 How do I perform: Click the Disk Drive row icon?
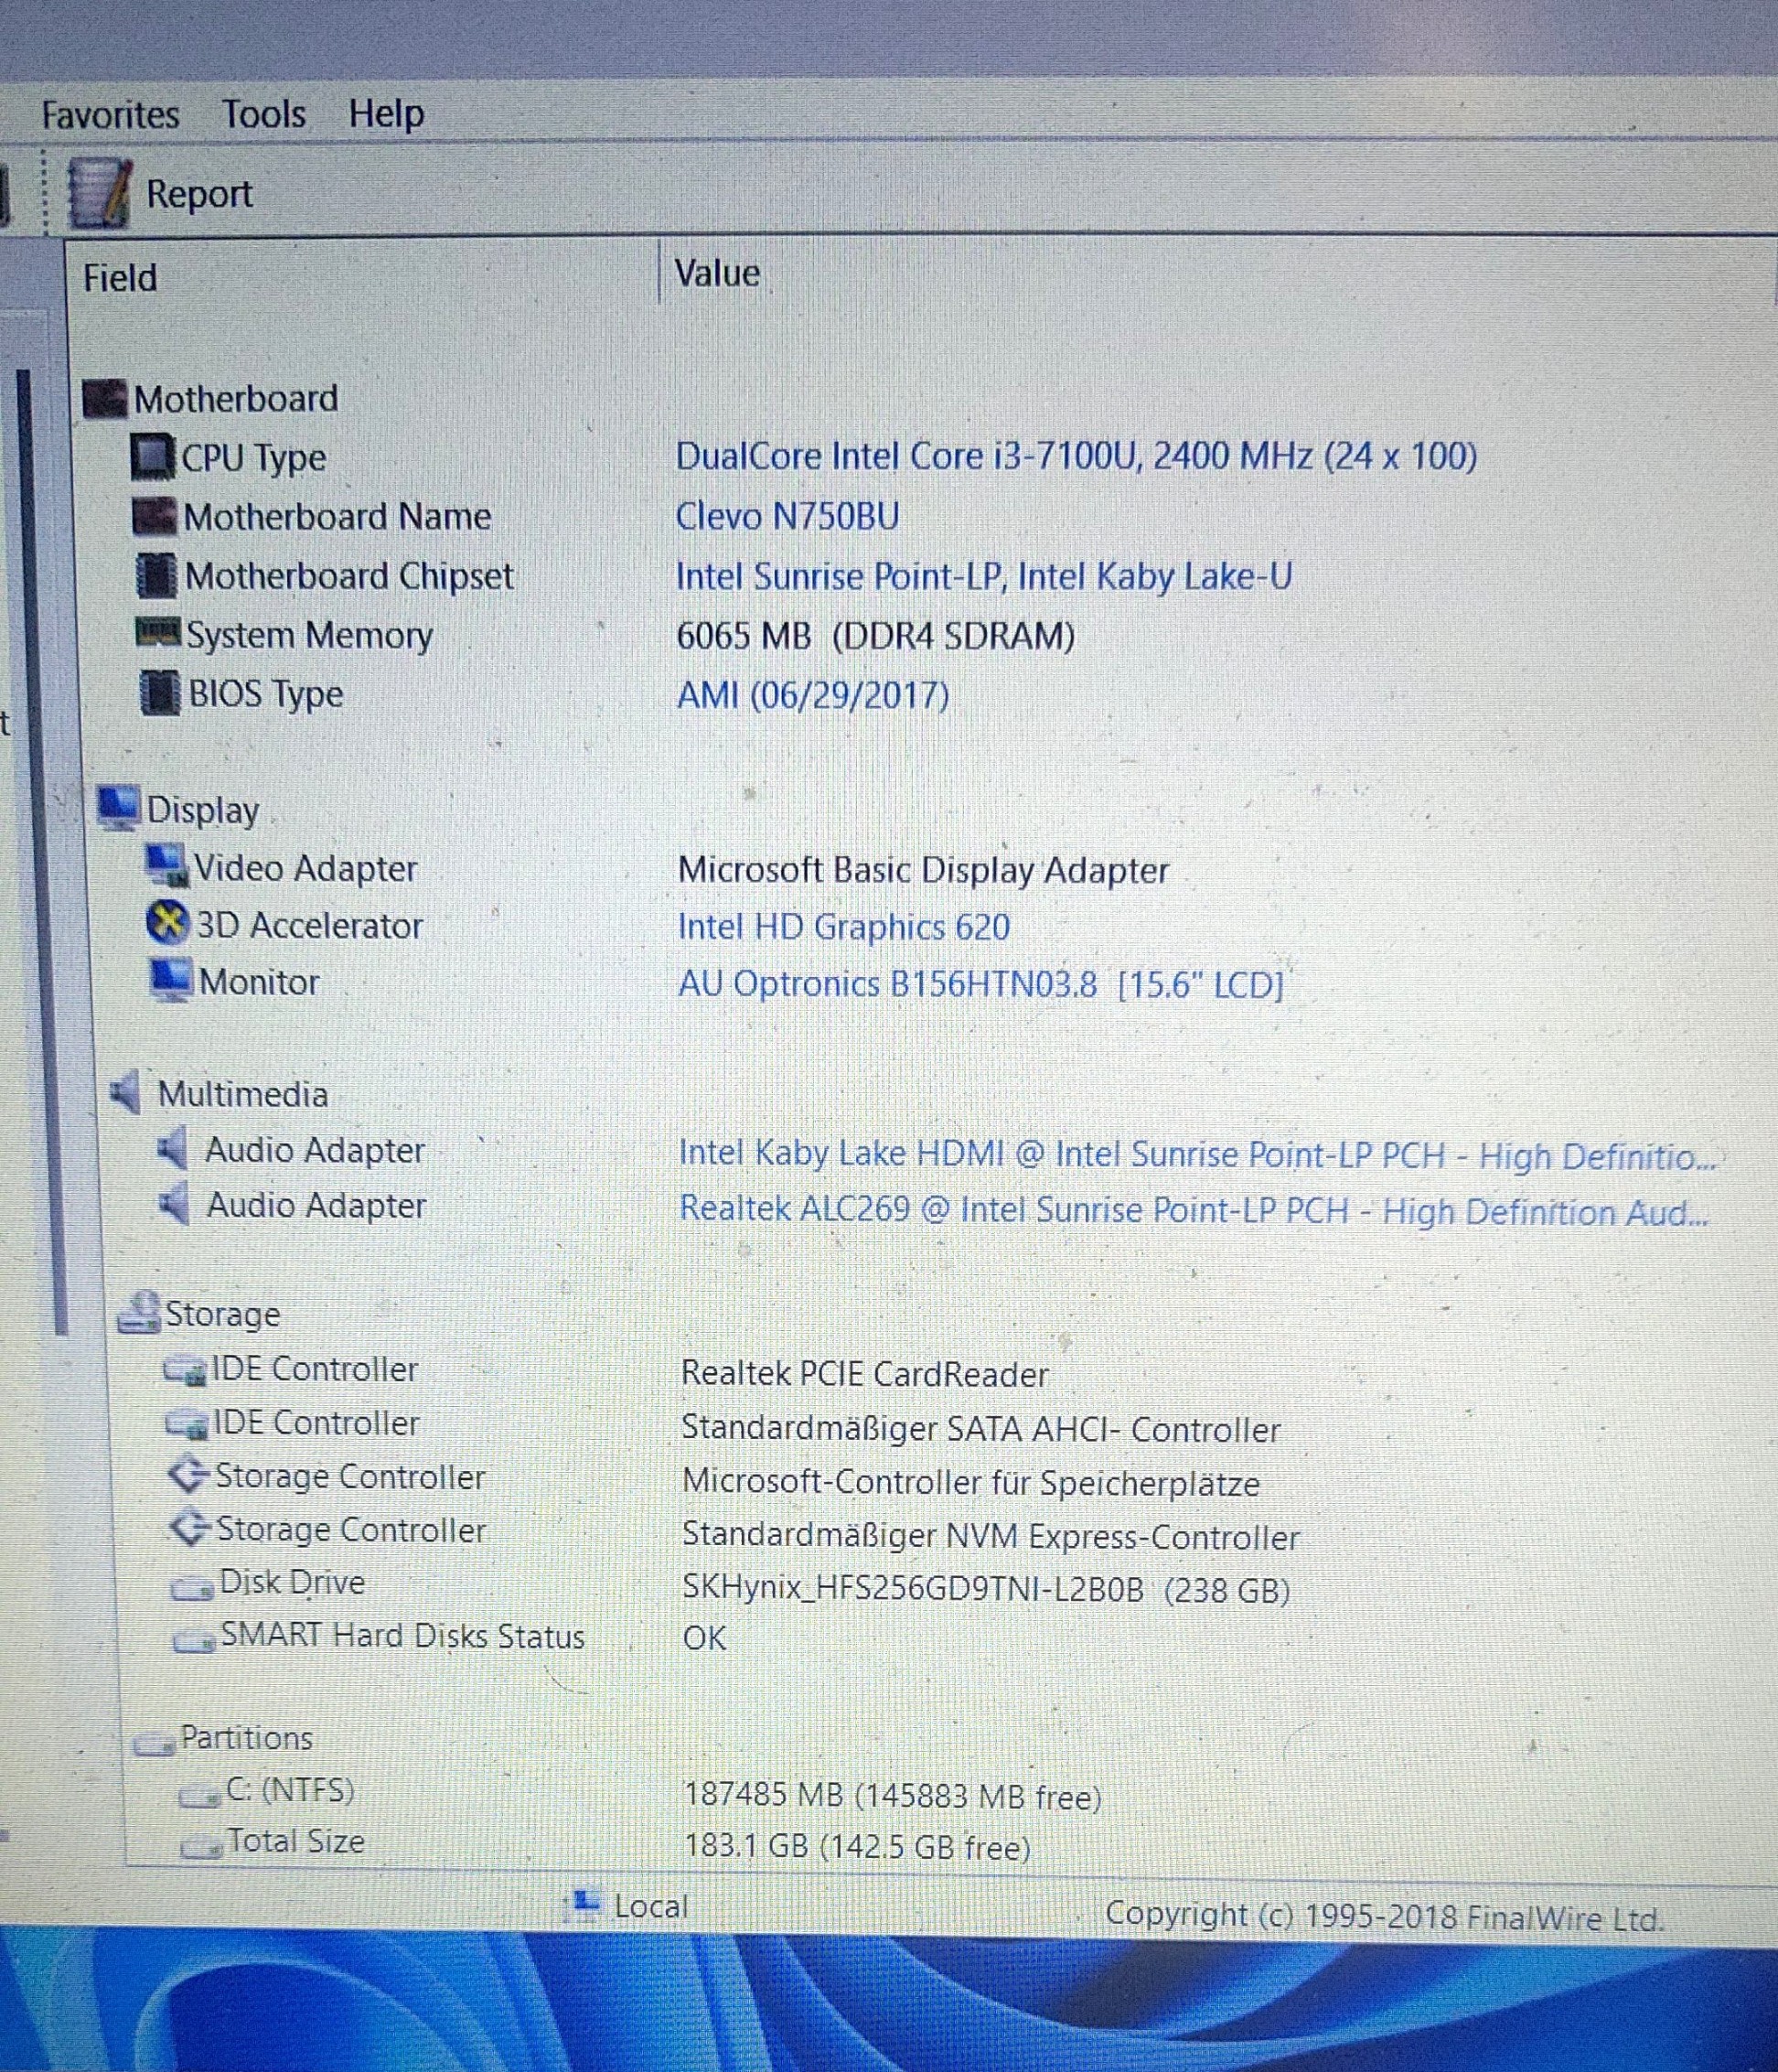pos(193,1586)
